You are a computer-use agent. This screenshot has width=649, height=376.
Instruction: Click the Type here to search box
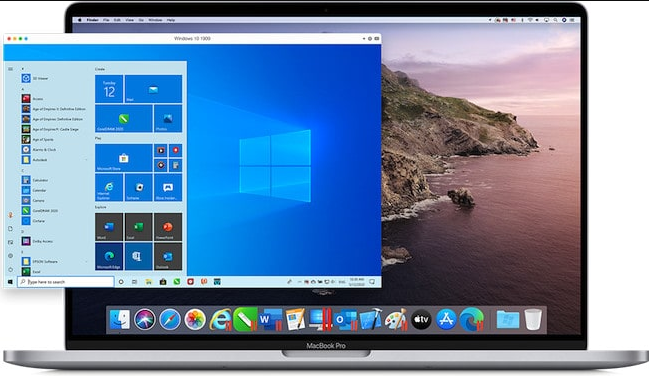[x=66, y=282]
